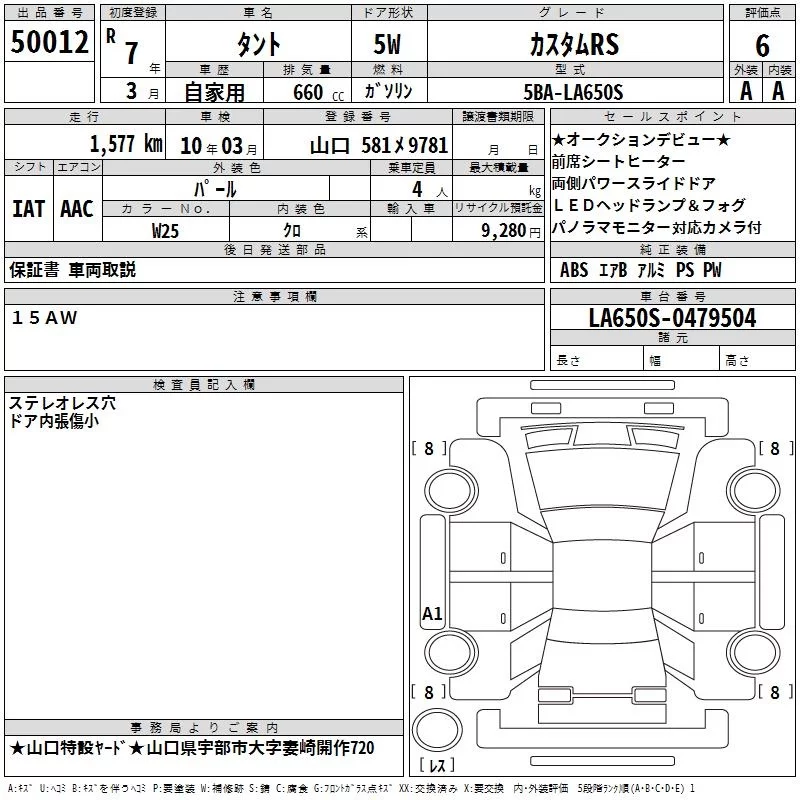Select the chassis number LA650S-0479504
800x800 pixels.
pos(672,318)
